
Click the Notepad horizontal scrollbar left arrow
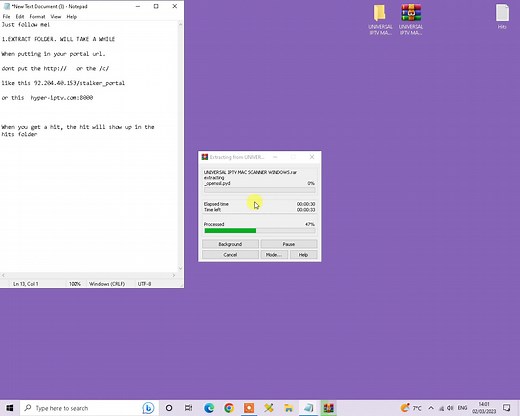pyautogui.click(x=3, y=275)
